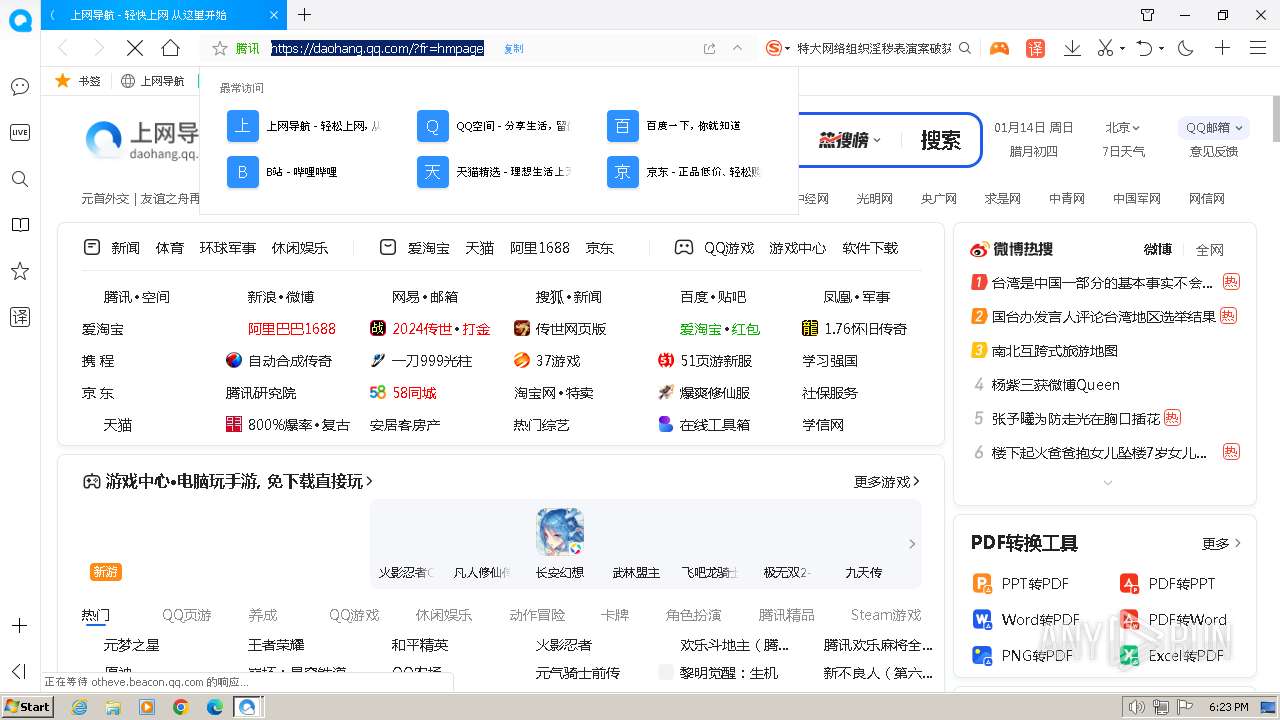This screenshot has height=720, width=1280.
Task: Add app with plus in left sidebar
Action: click(19, 625)
